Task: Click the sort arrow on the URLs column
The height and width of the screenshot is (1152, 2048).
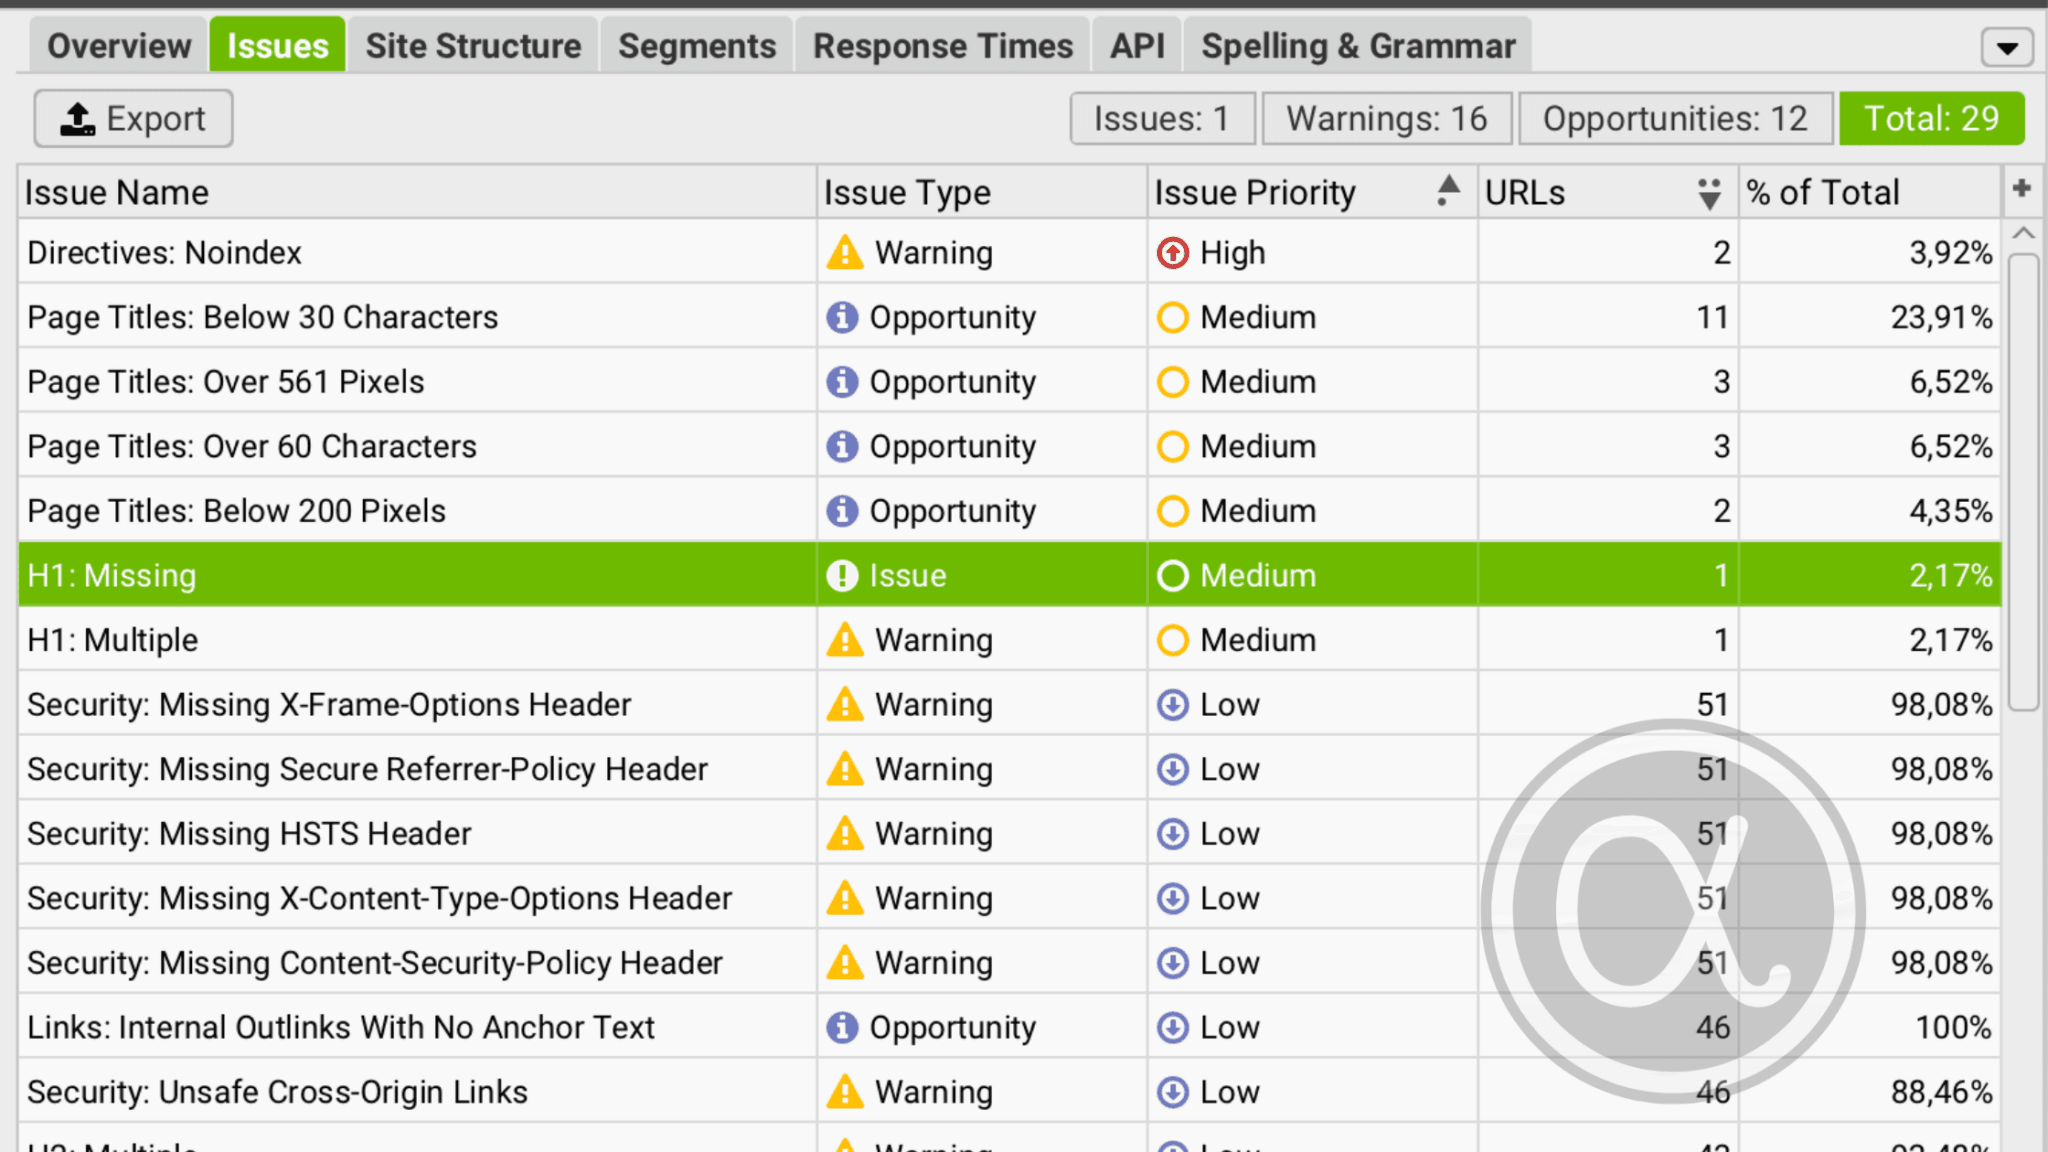Action: (1708, 191)
